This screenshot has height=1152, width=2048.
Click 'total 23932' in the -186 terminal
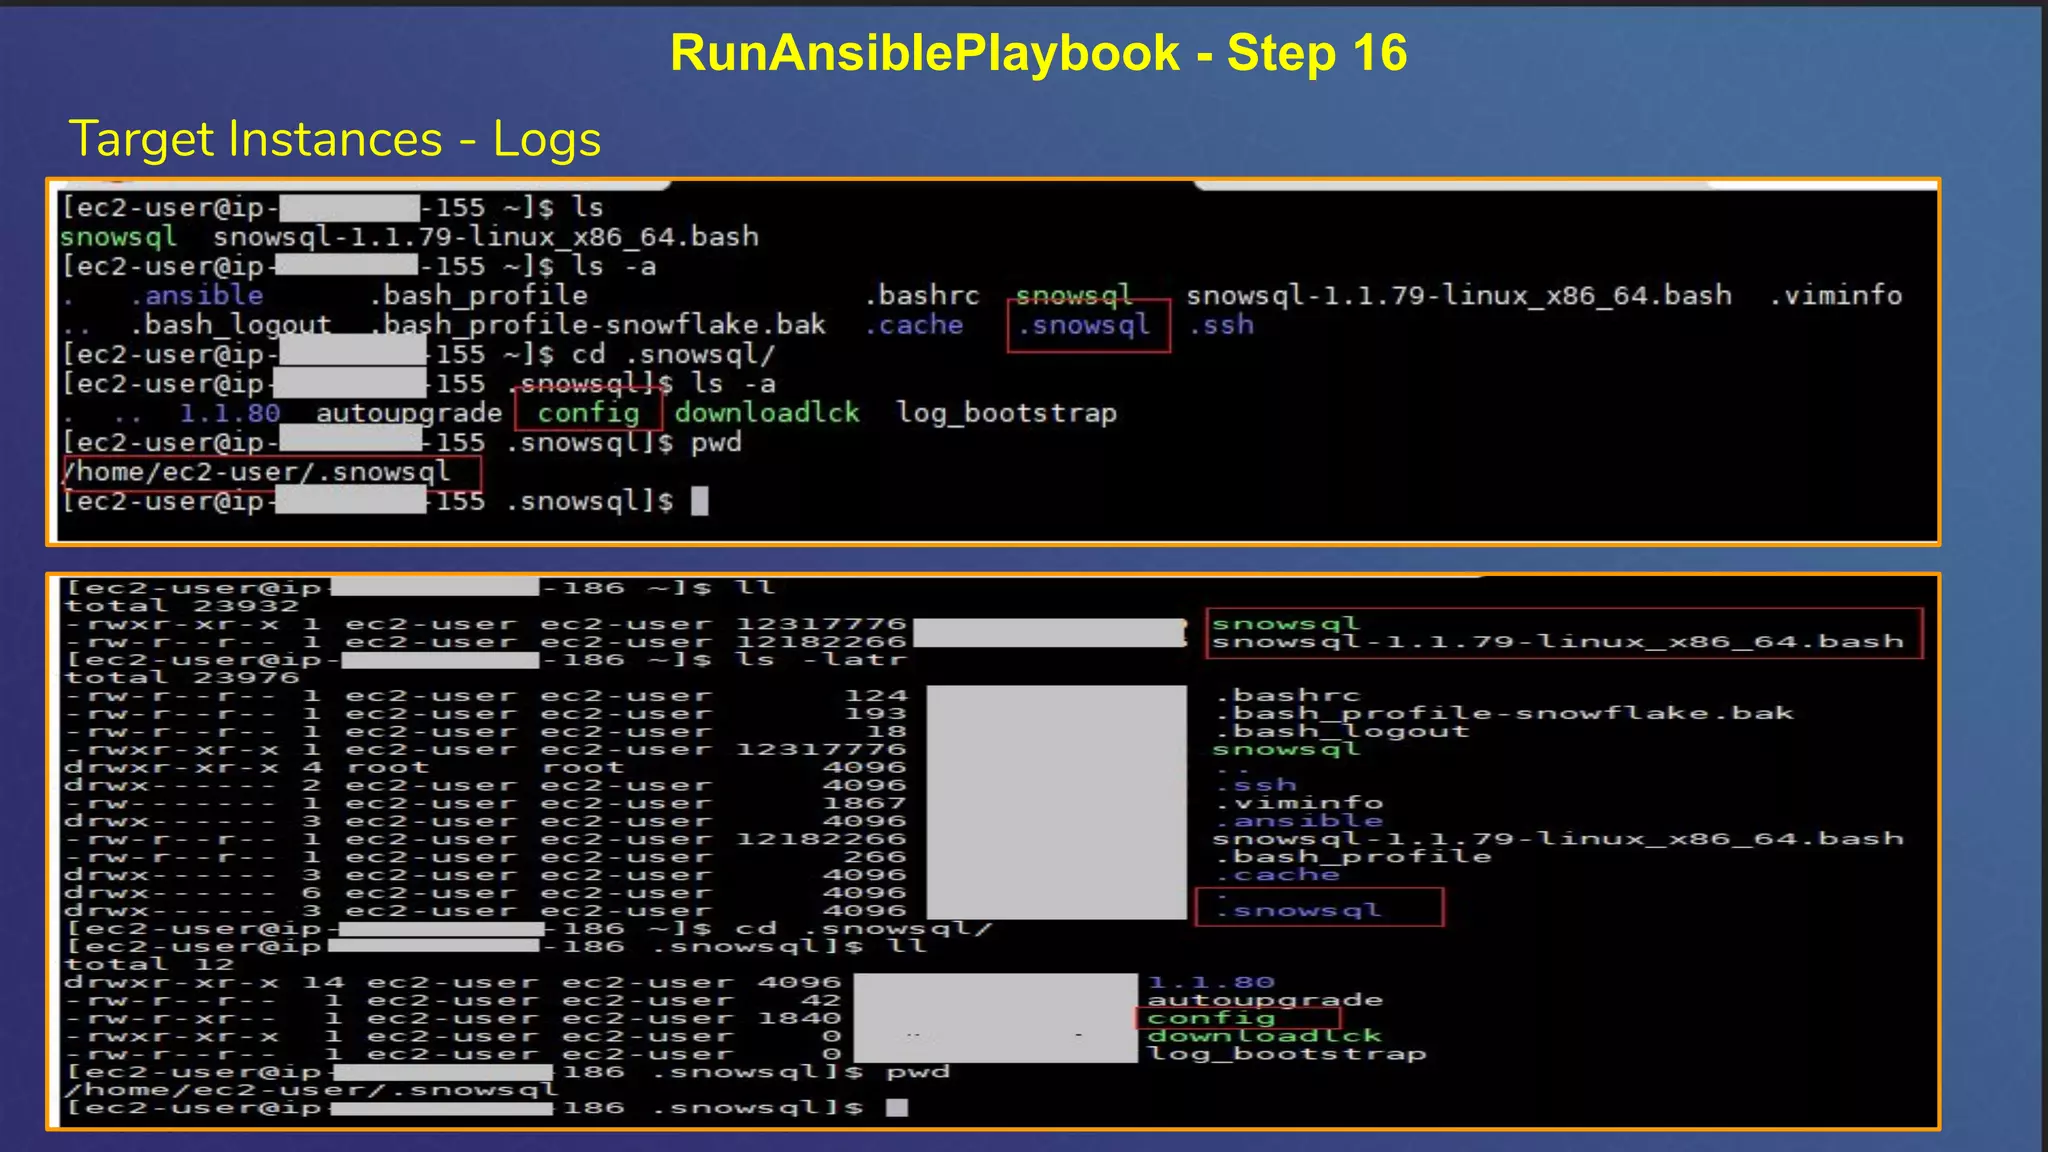(181, 606)
